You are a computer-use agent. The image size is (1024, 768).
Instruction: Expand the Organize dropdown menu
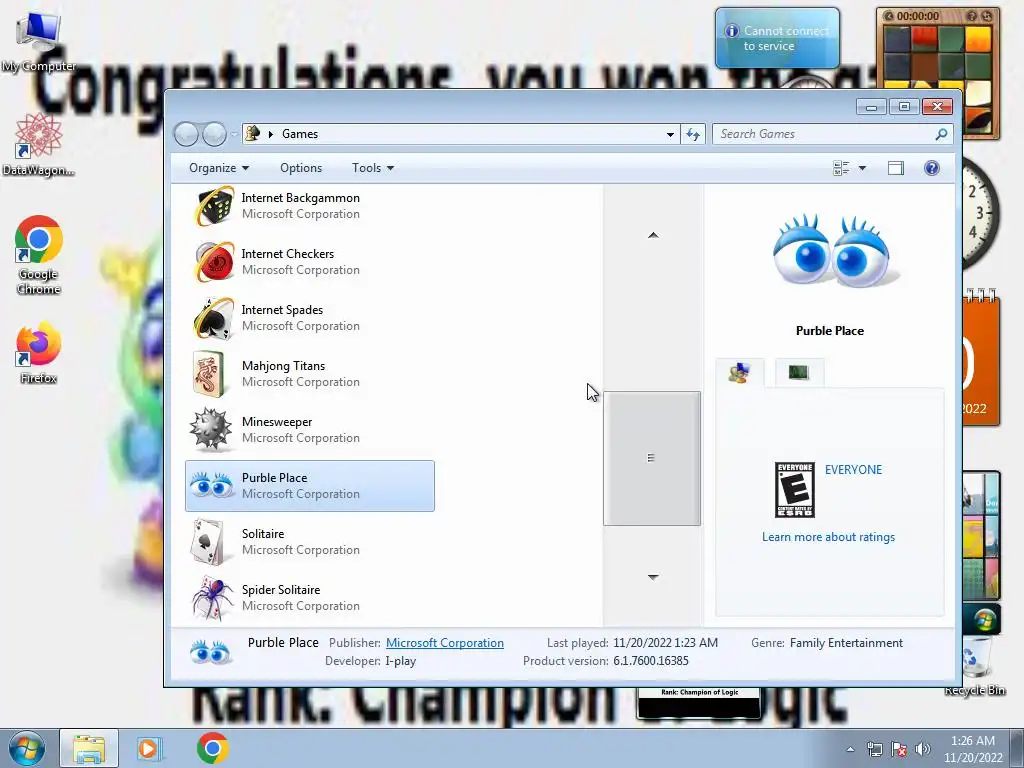tap(219, 168)
